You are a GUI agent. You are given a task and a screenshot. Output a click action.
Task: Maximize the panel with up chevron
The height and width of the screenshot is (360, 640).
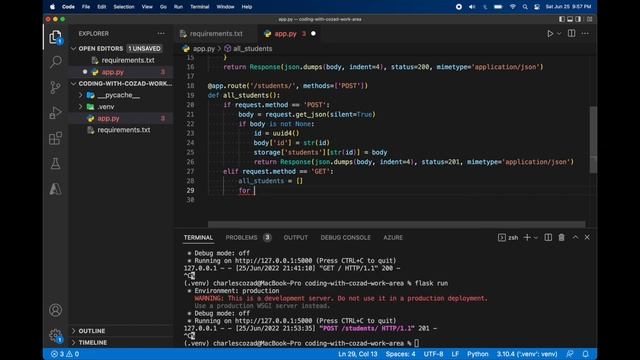575,237
